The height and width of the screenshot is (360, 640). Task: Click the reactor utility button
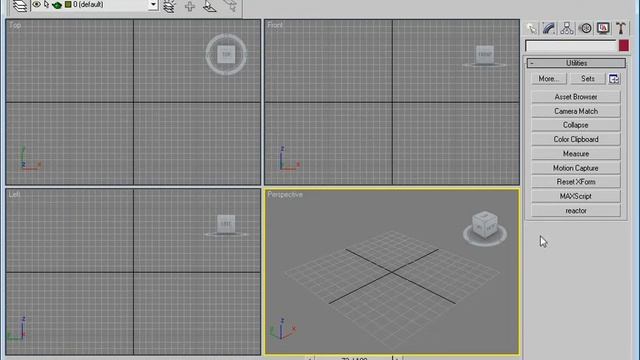pos(576,211)
